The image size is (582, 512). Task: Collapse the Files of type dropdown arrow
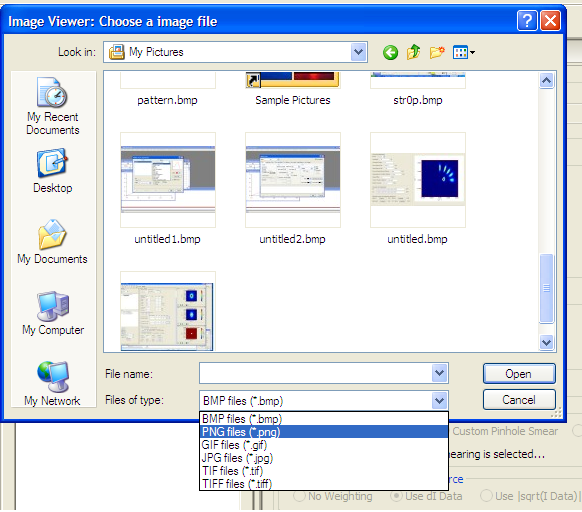439,400
